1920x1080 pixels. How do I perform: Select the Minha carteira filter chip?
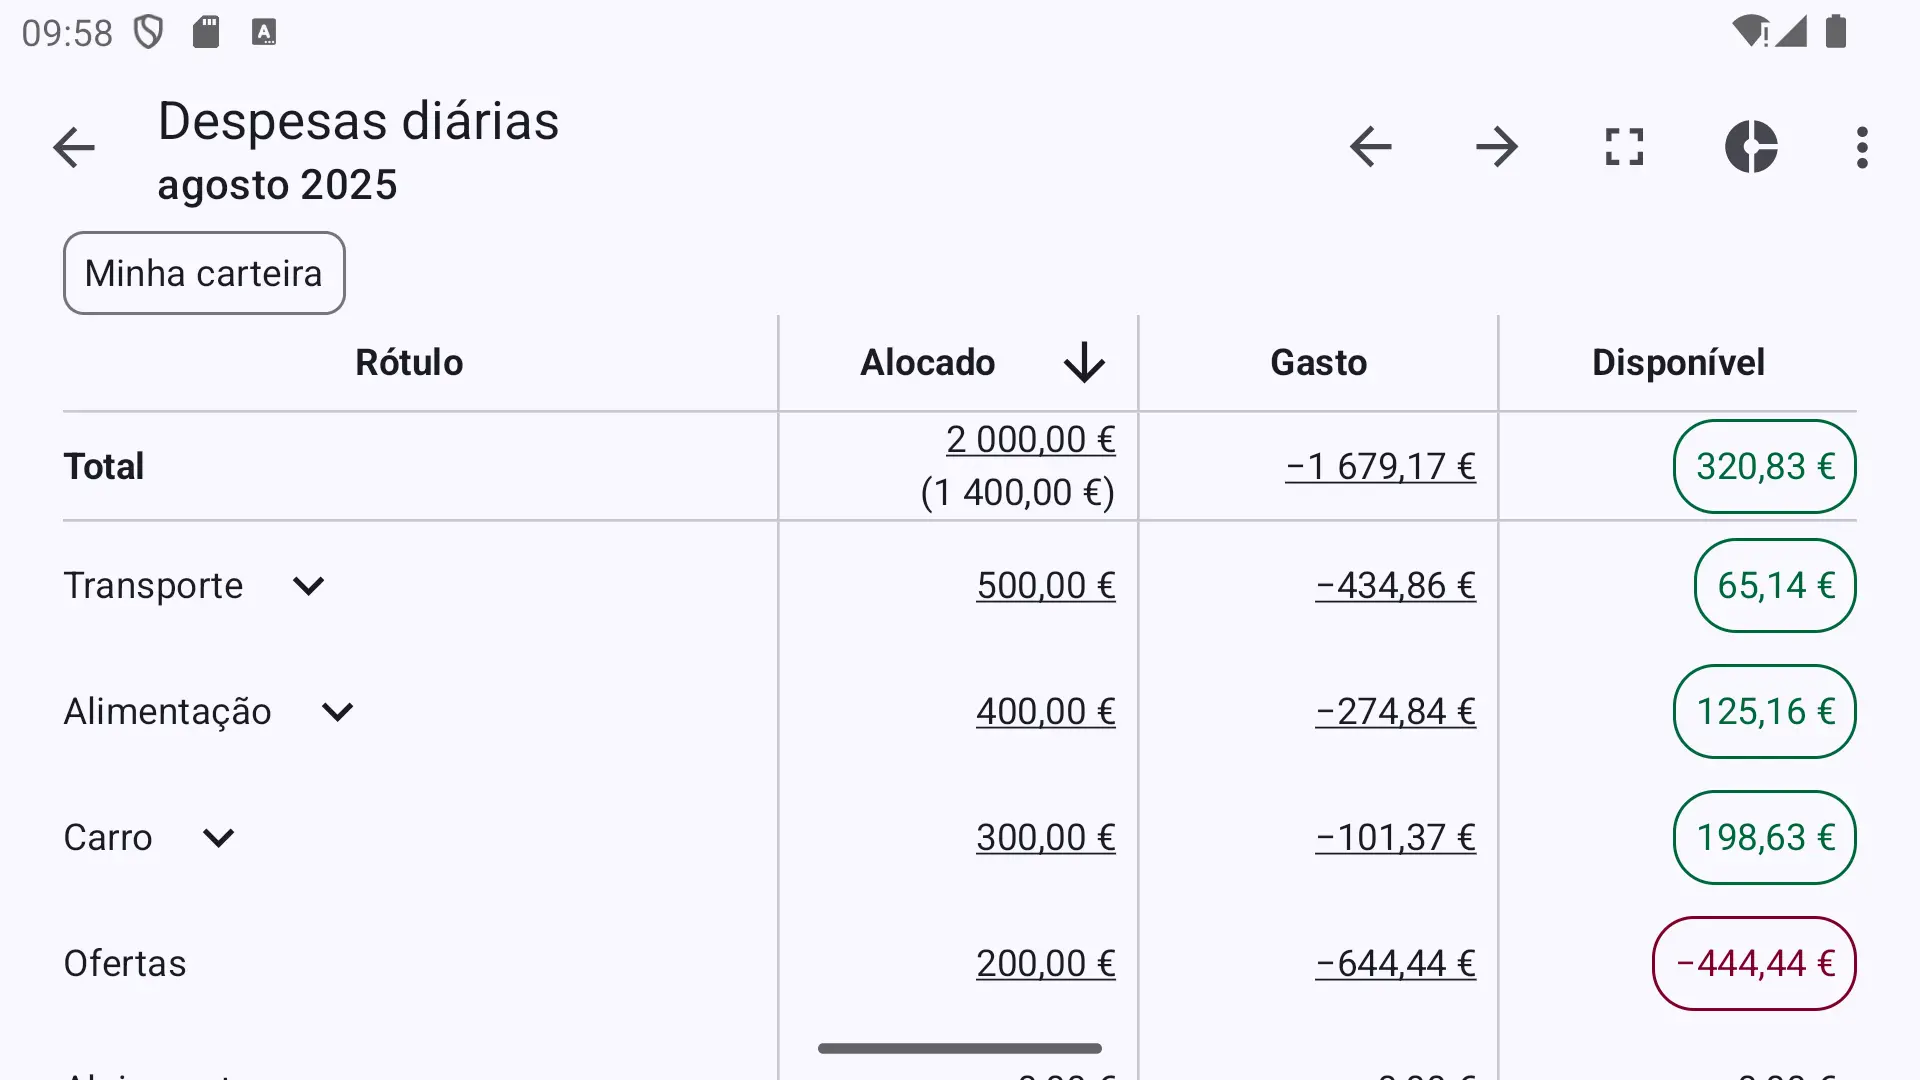[x=204, y=273]
